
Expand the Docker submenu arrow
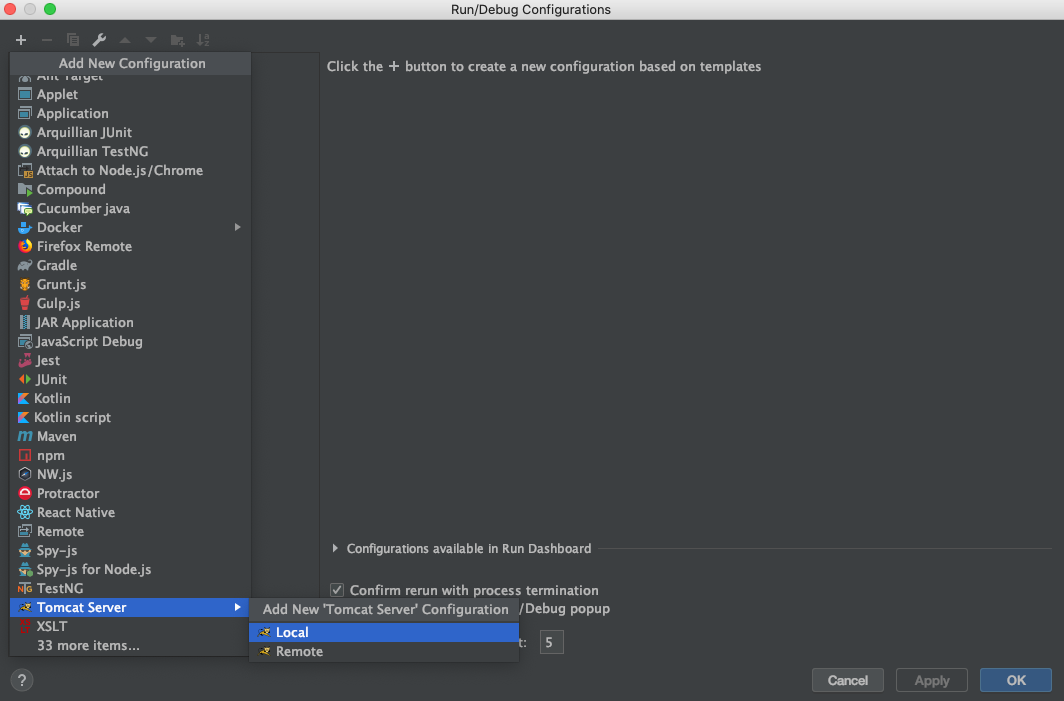click(238, 227)
